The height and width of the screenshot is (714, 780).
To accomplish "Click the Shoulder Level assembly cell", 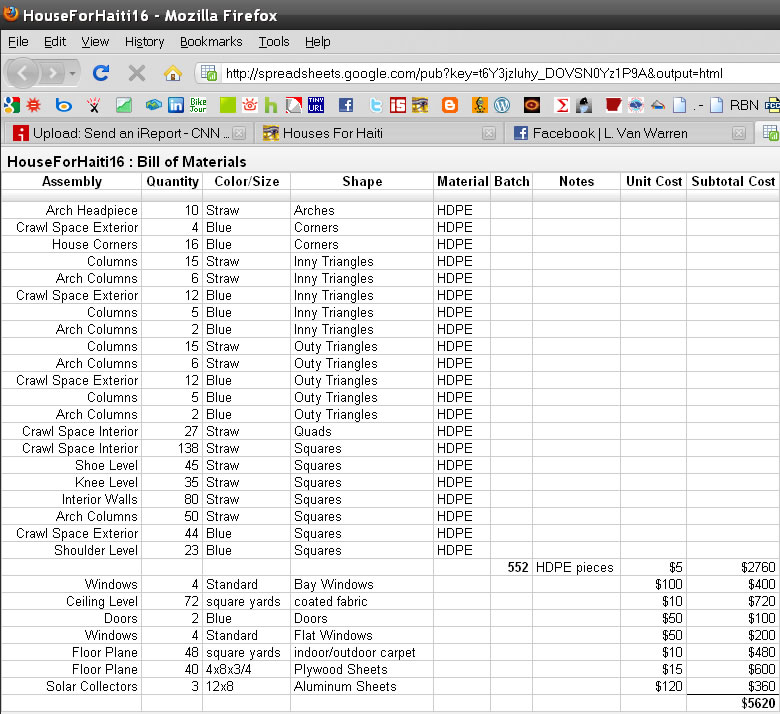I will click(71, 550).
